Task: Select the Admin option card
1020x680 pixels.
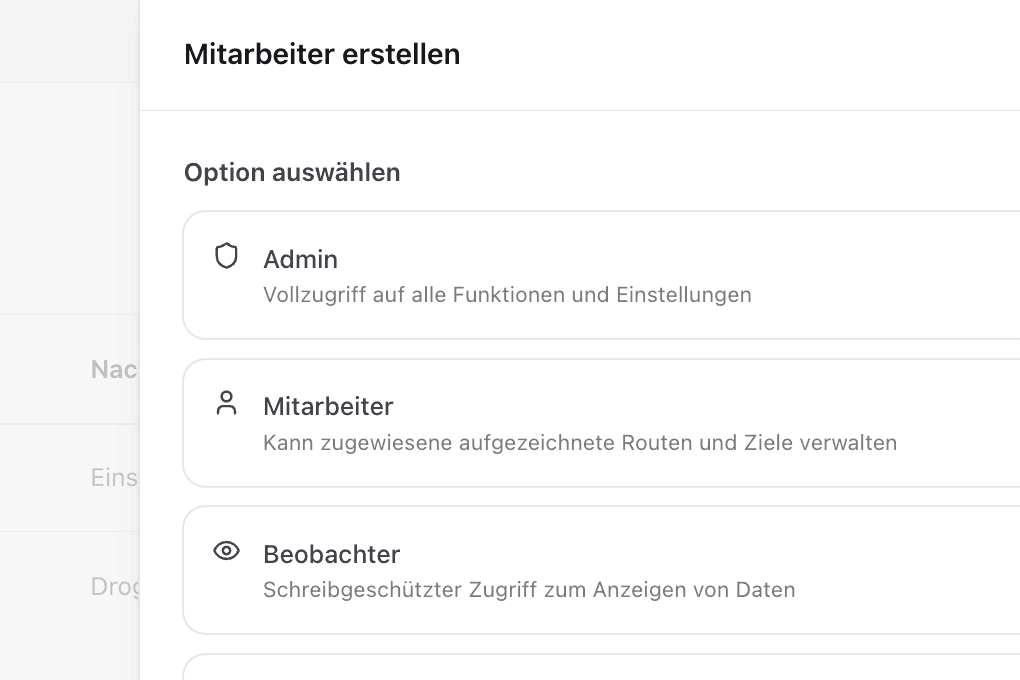Action: pyautogui.click(x=600, y=275)
